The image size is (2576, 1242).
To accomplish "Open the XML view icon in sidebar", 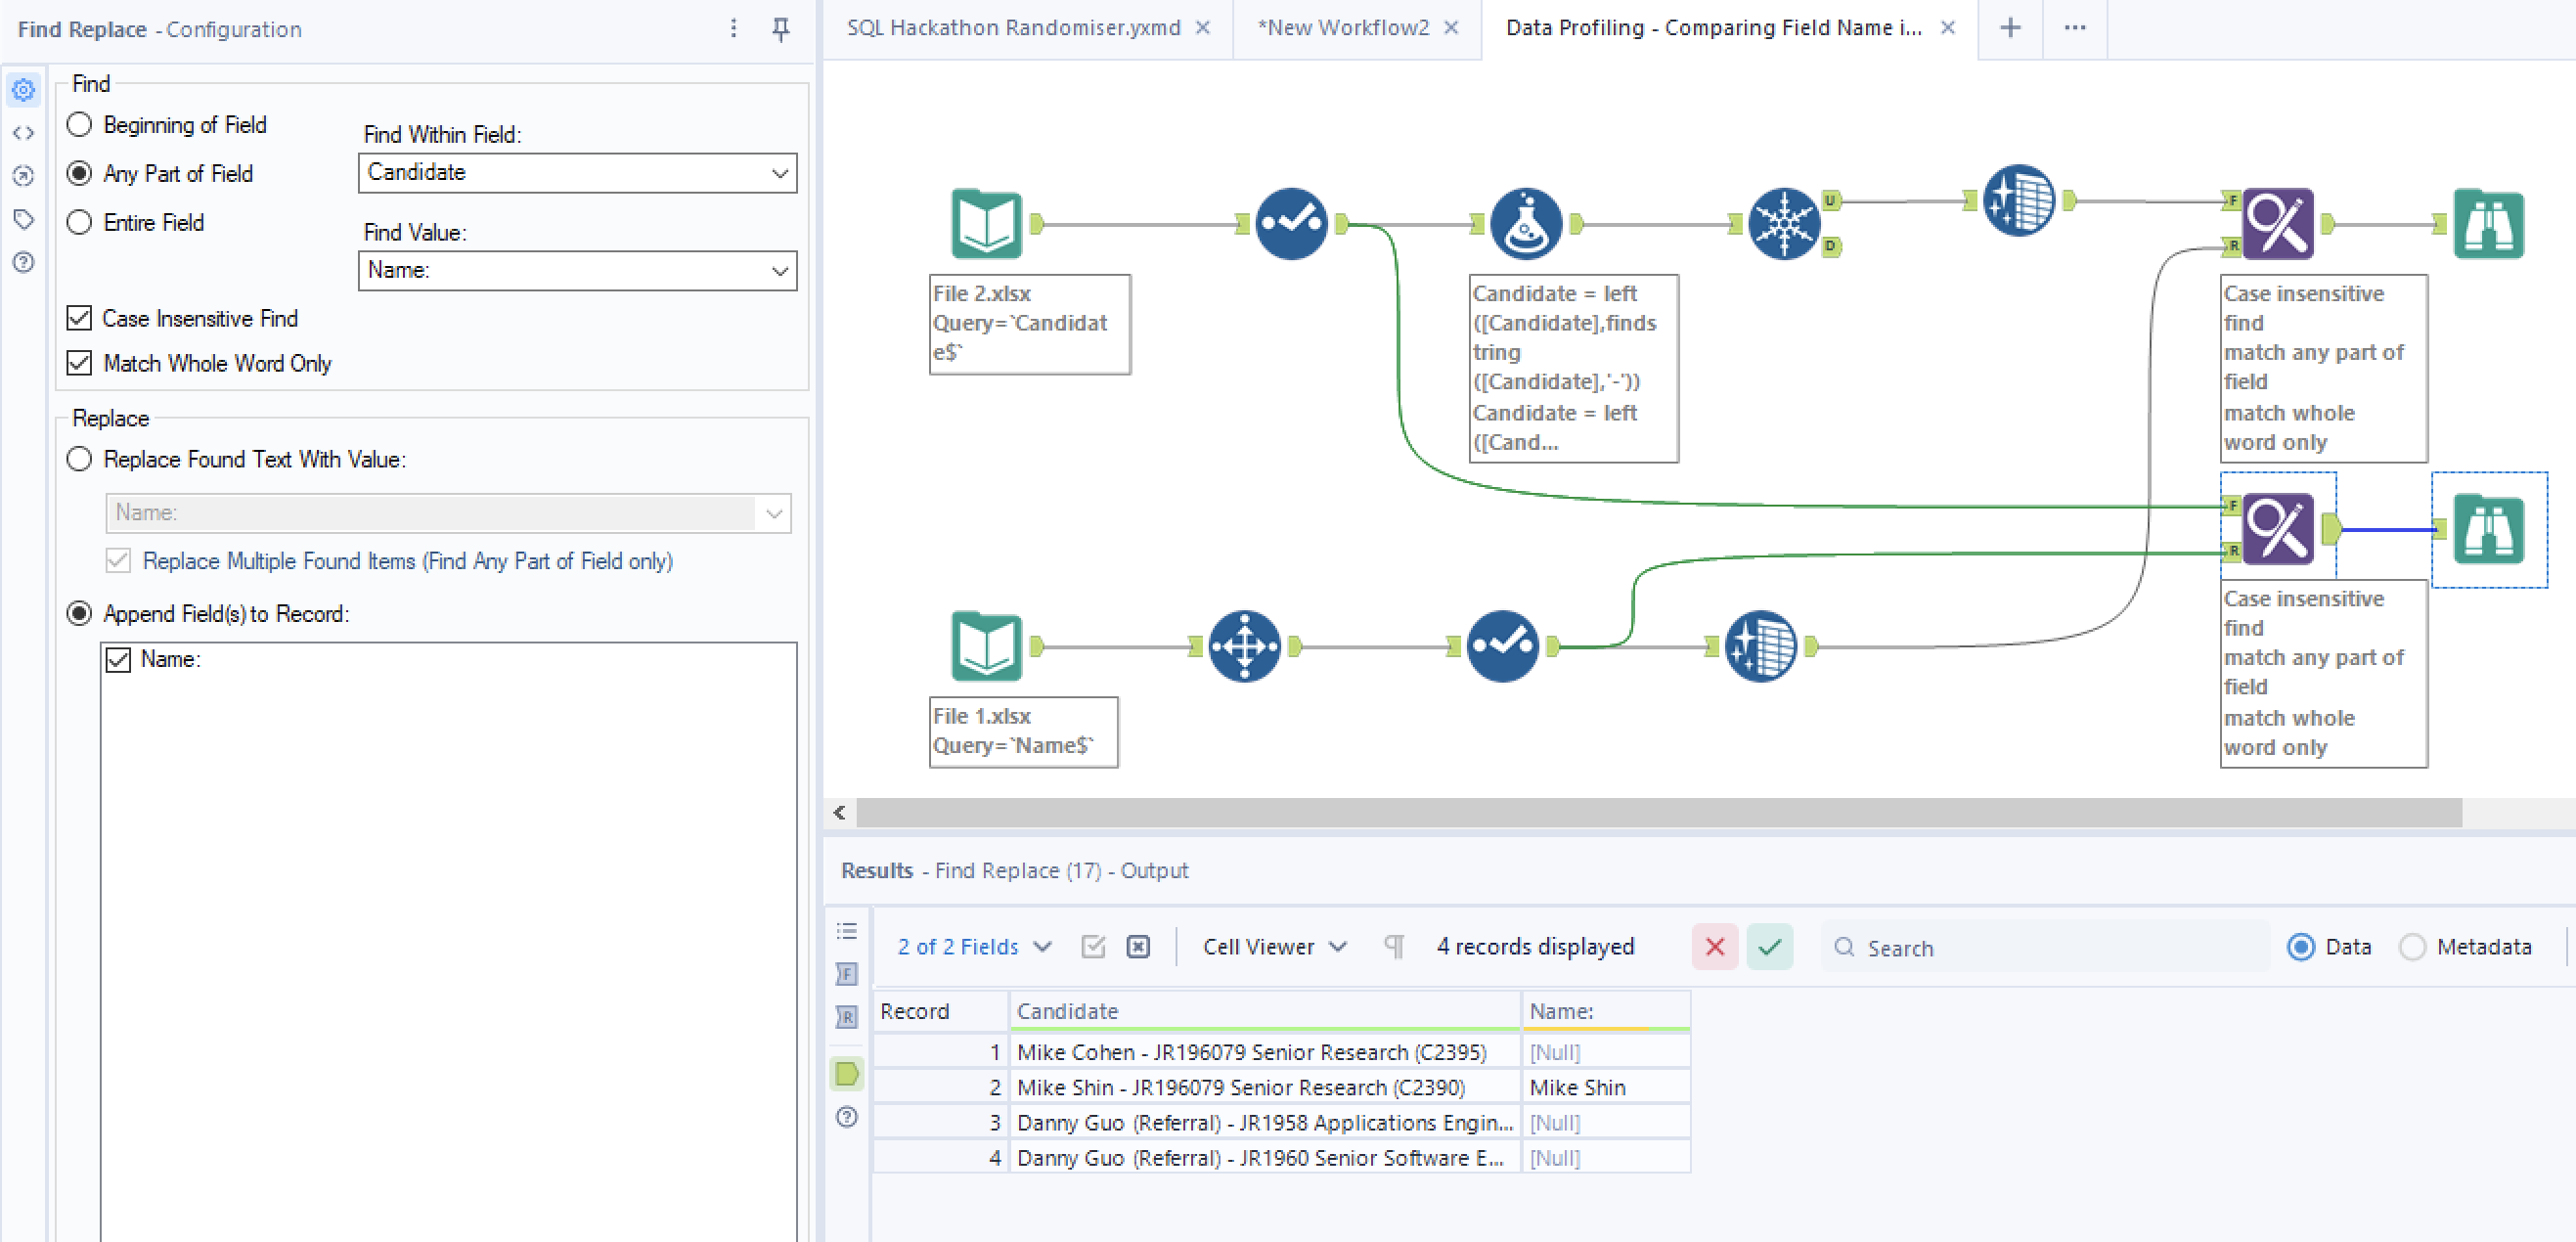I will click(24, 133).
